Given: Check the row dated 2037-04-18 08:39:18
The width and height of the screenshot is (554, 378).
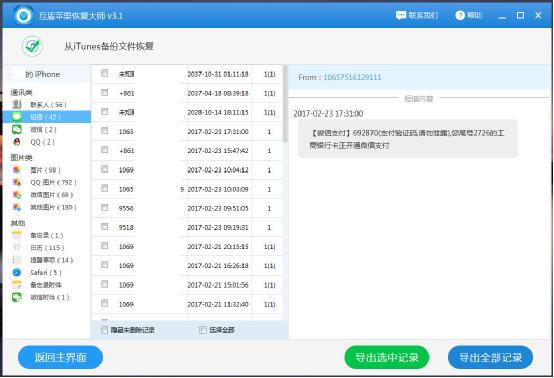Looking at the screenshot, I should point(104,92).
